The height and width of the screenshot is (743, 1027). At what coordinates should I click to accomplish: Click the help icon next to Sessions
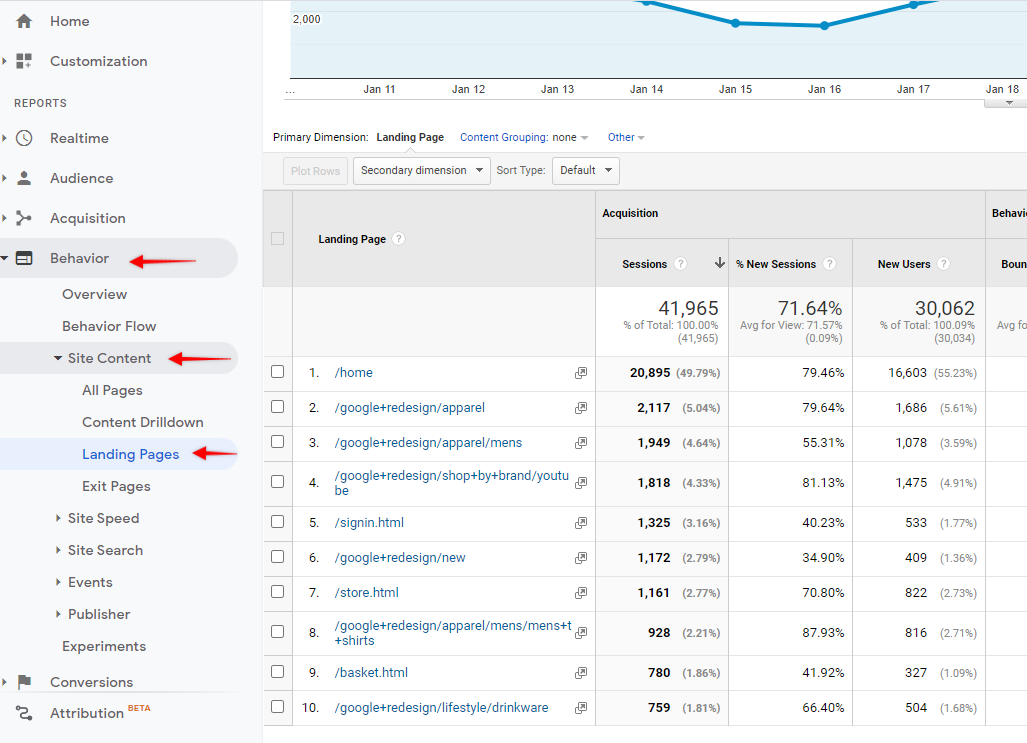pos(681,263)
